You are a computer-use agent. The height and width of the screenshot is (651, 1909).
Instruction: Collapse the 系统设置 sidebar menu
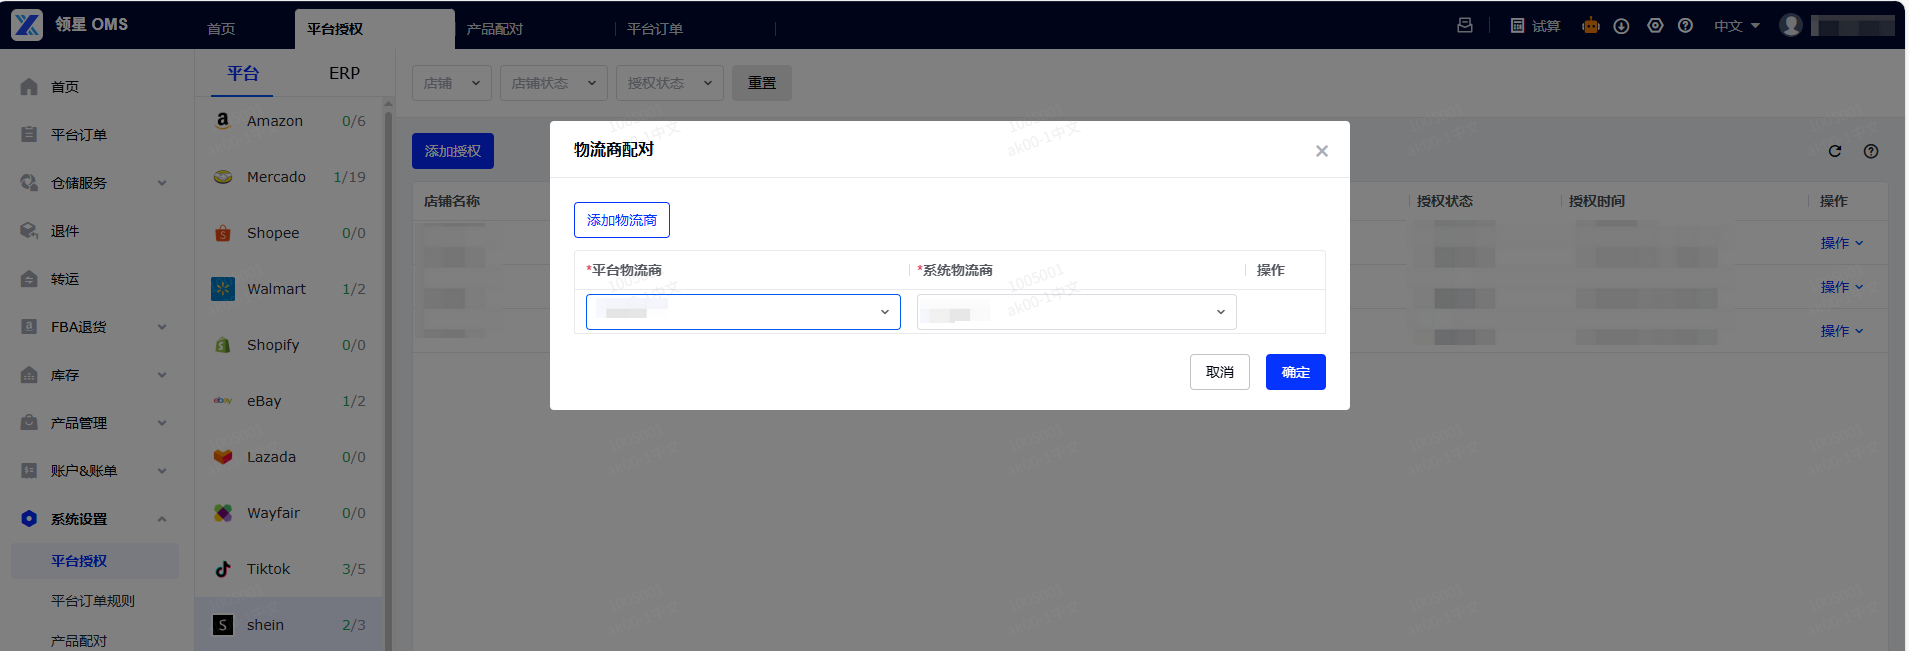point(162,519)
